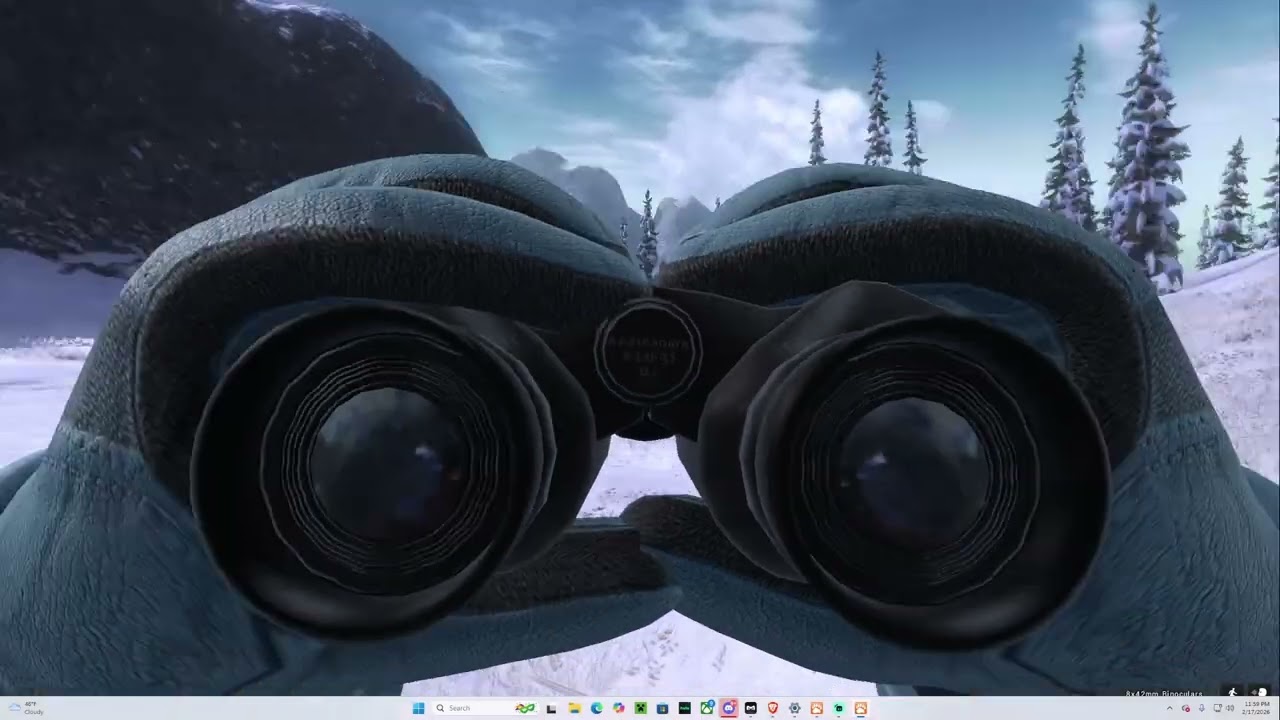The image size is (1280, 720).
Task: Open the weather widget showing Cloudy
Action: tap(26, 708)
